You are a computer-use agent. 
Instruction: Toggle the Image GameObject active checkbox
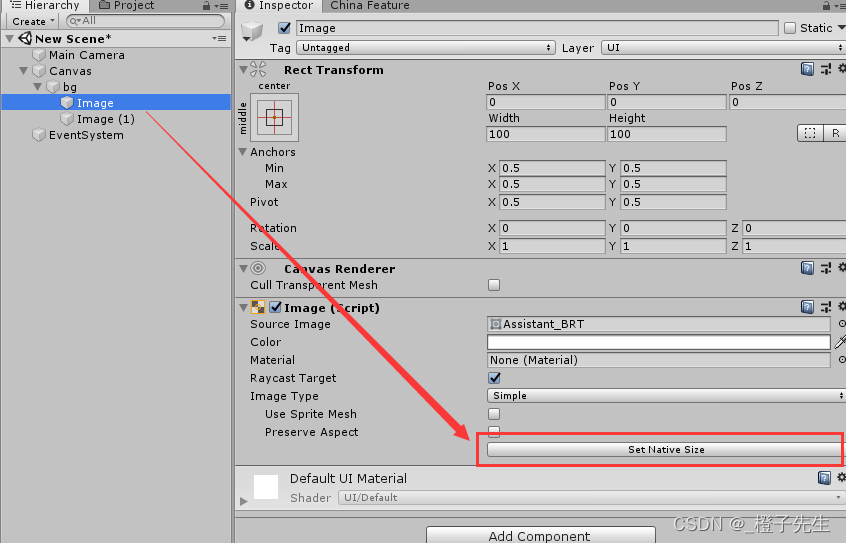pos(284,28)
